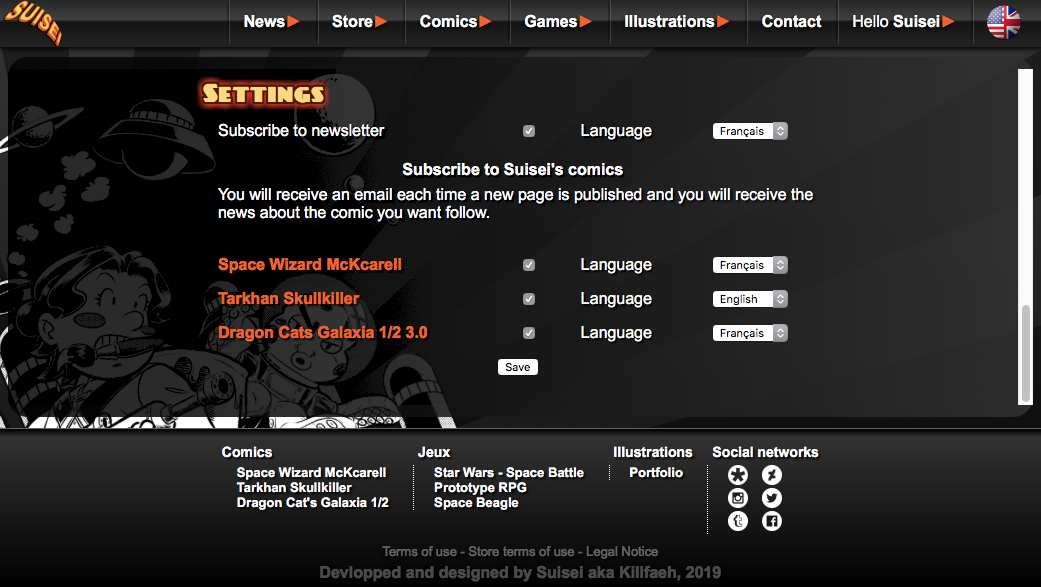Toggle Dragon Cats Galaxia 1/2 3.0 checkbox

tap(528, 333)
